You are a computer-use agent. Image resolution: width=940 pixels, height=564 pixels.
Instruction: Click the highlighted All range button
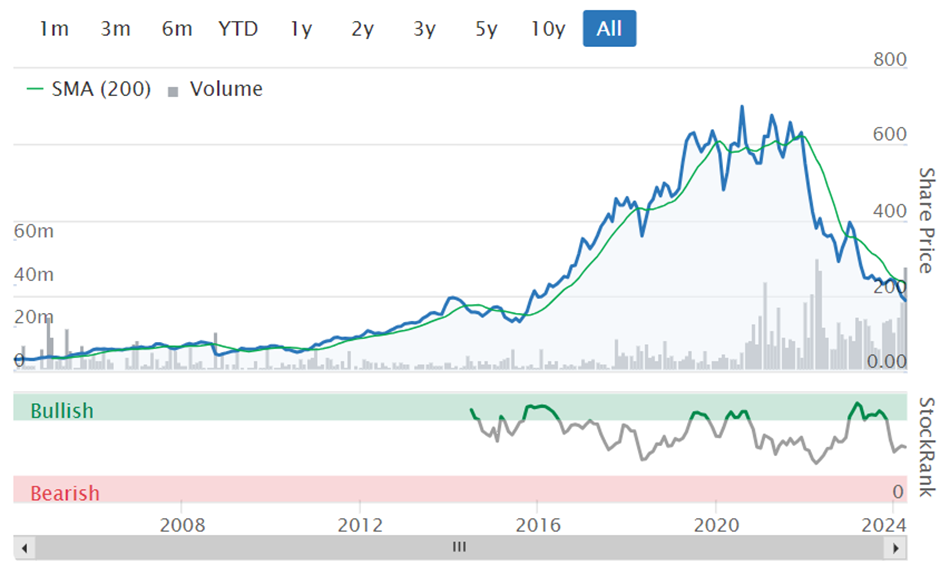pyautogui.click(x=609, y=29)
